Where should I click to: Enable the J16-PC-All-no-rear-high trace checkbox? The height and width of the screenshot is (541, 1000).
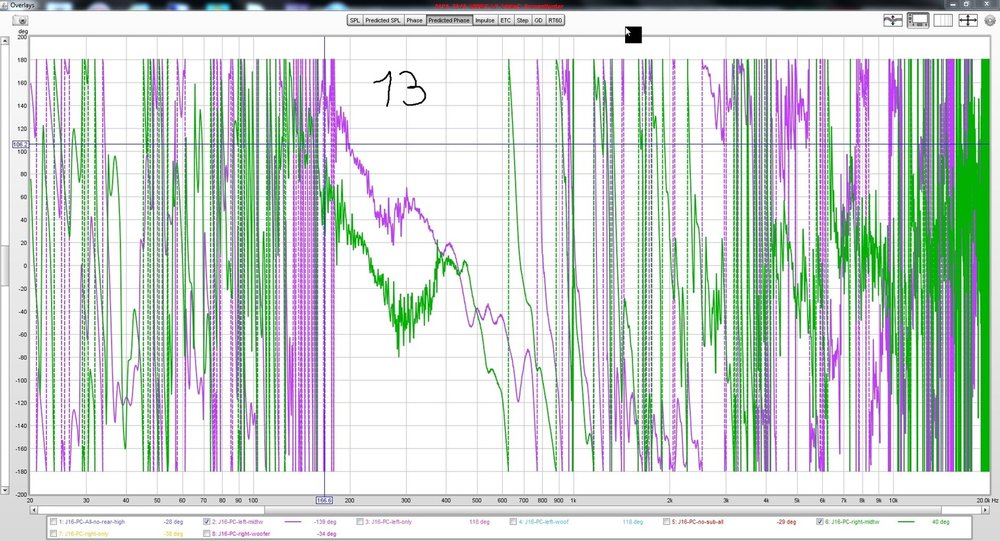[x=54, y=522]
